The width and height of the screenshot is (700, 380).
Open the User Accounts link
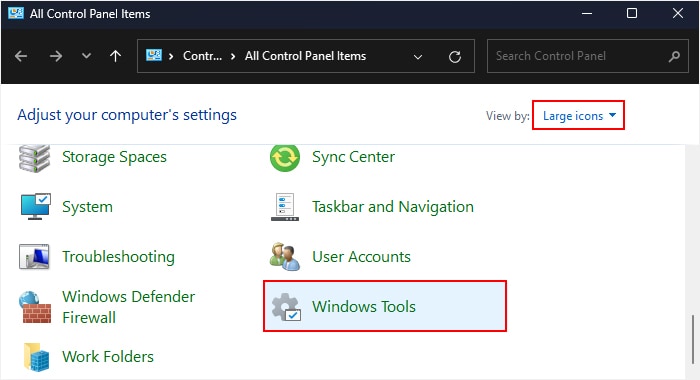(361, 257)
